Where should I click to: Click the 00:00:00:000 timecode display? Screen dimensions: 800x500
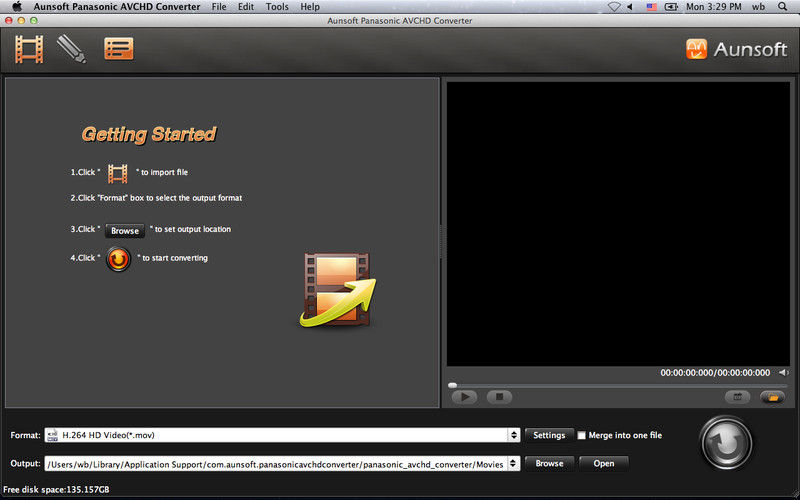tap(715, 373)
